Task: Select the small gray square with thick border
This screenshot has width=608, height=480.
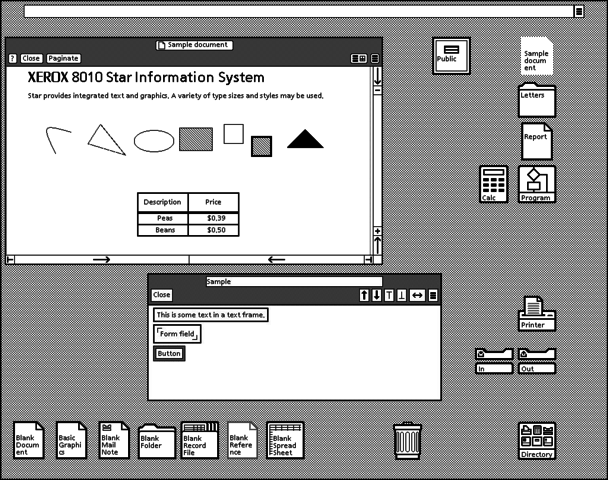Action: [261, 146]
